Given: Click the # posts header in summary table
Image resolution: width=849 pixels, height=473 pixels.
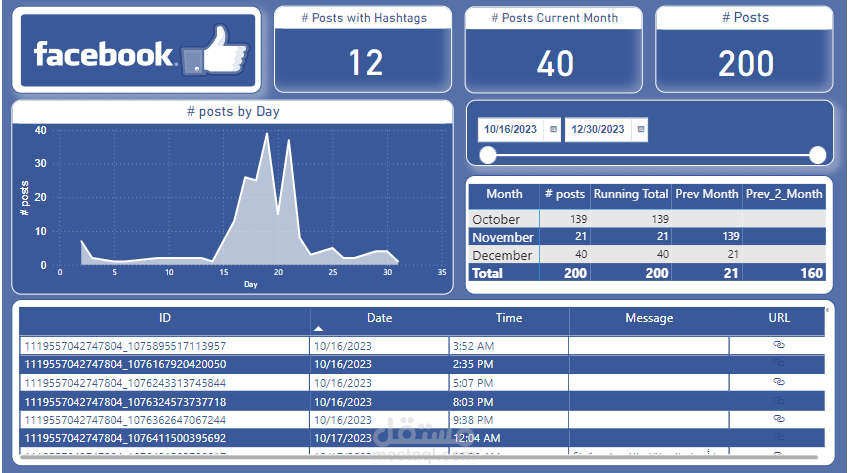Looking at the screenshot, I should 565,194.
